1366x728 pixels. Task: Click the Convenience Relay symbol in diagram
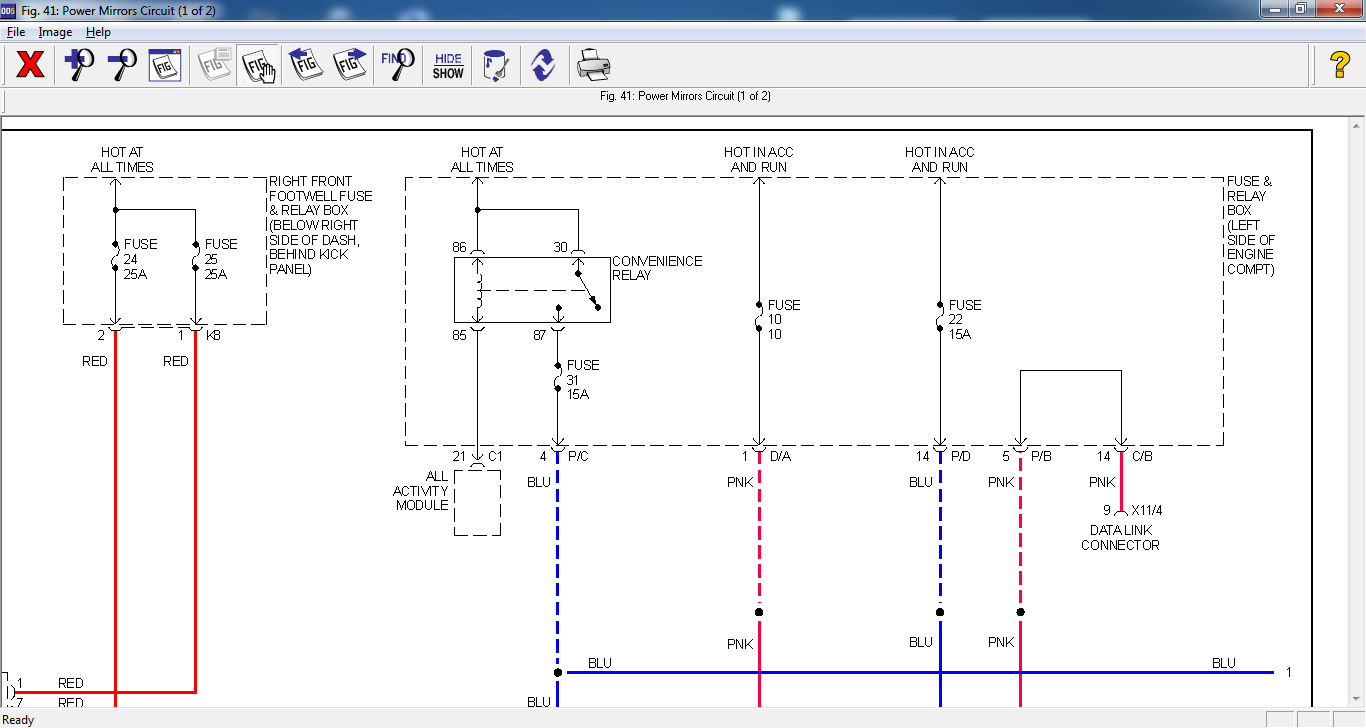(x=532, y=290)
